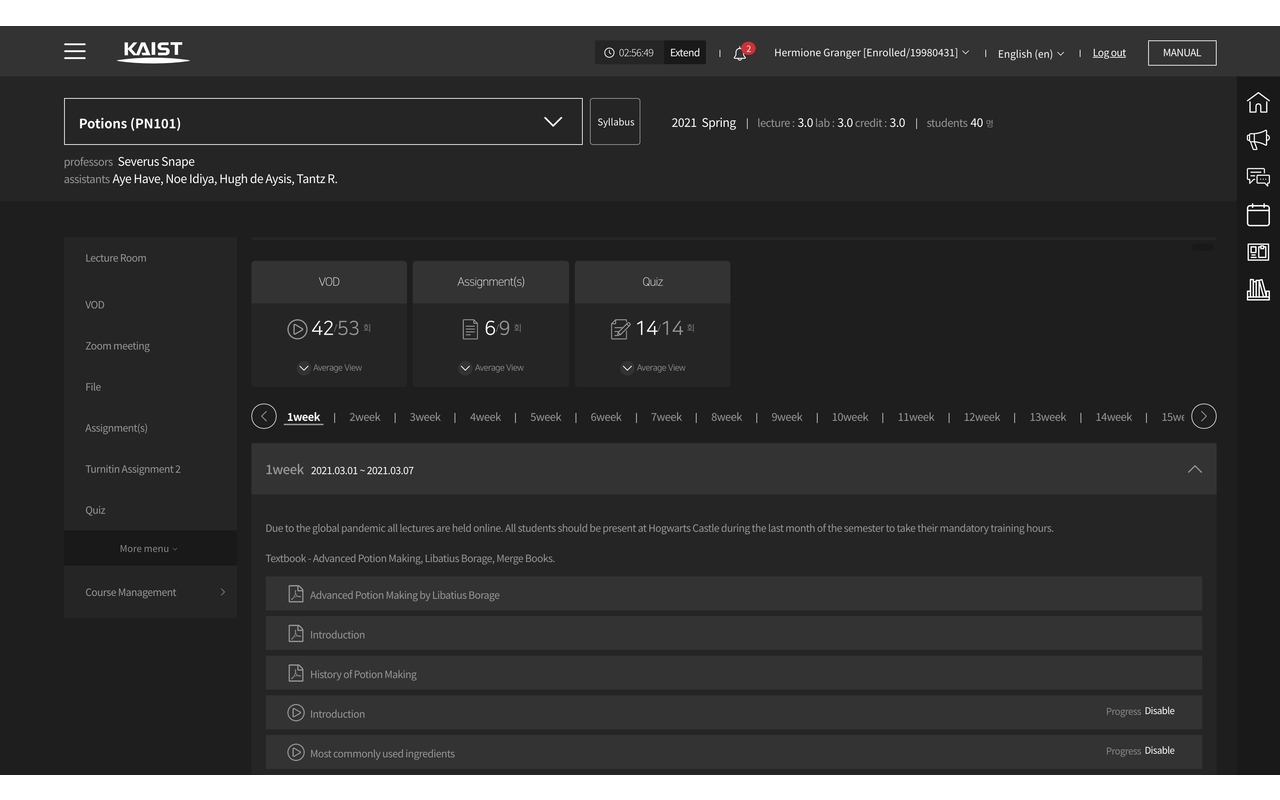Click the session timer clock icon
This screenshot has height=800, width=1280.
[609, 53]
